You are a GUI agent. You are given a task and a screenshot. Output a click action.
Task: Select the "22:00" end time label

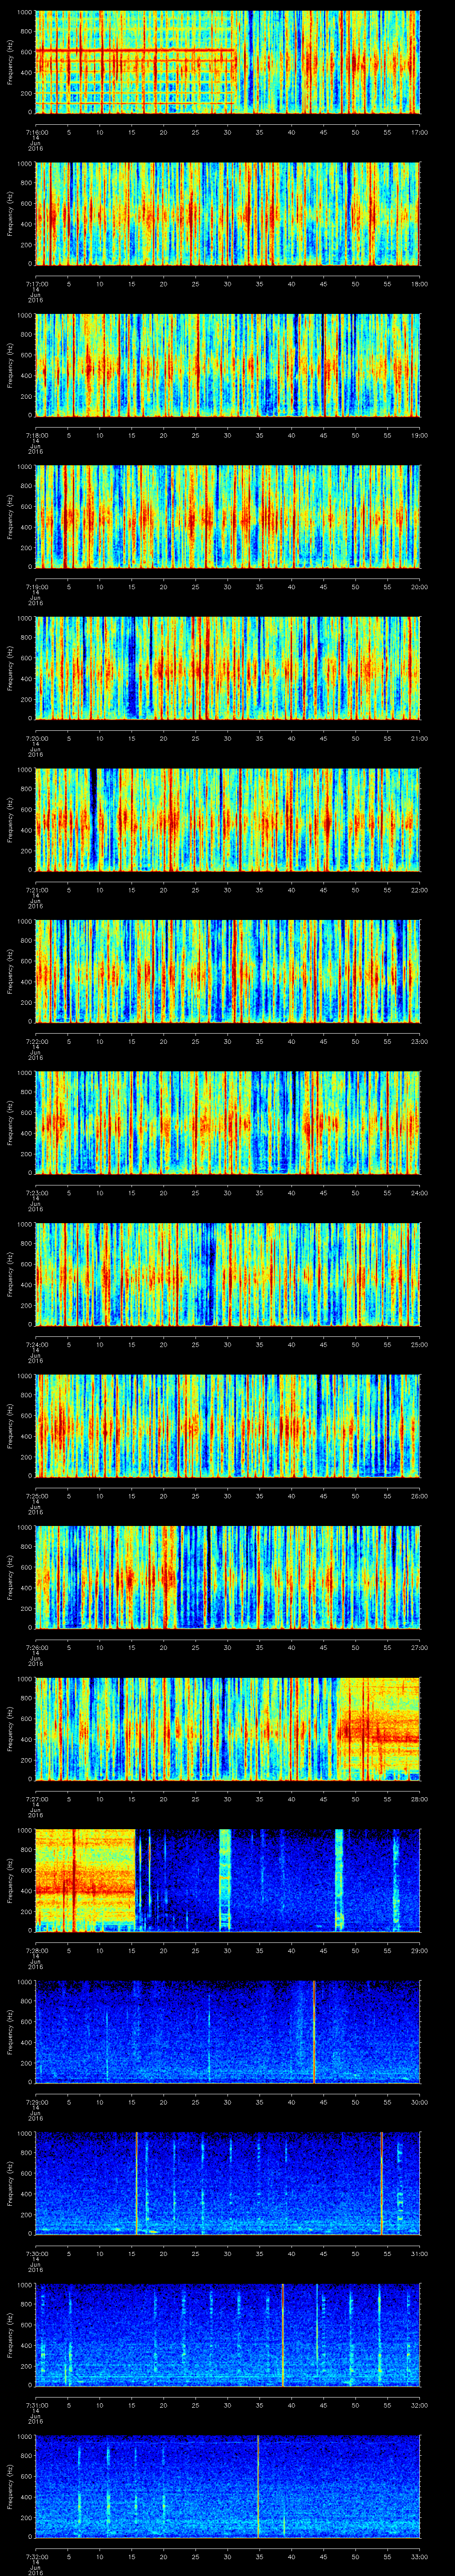[x=419, y=890]
